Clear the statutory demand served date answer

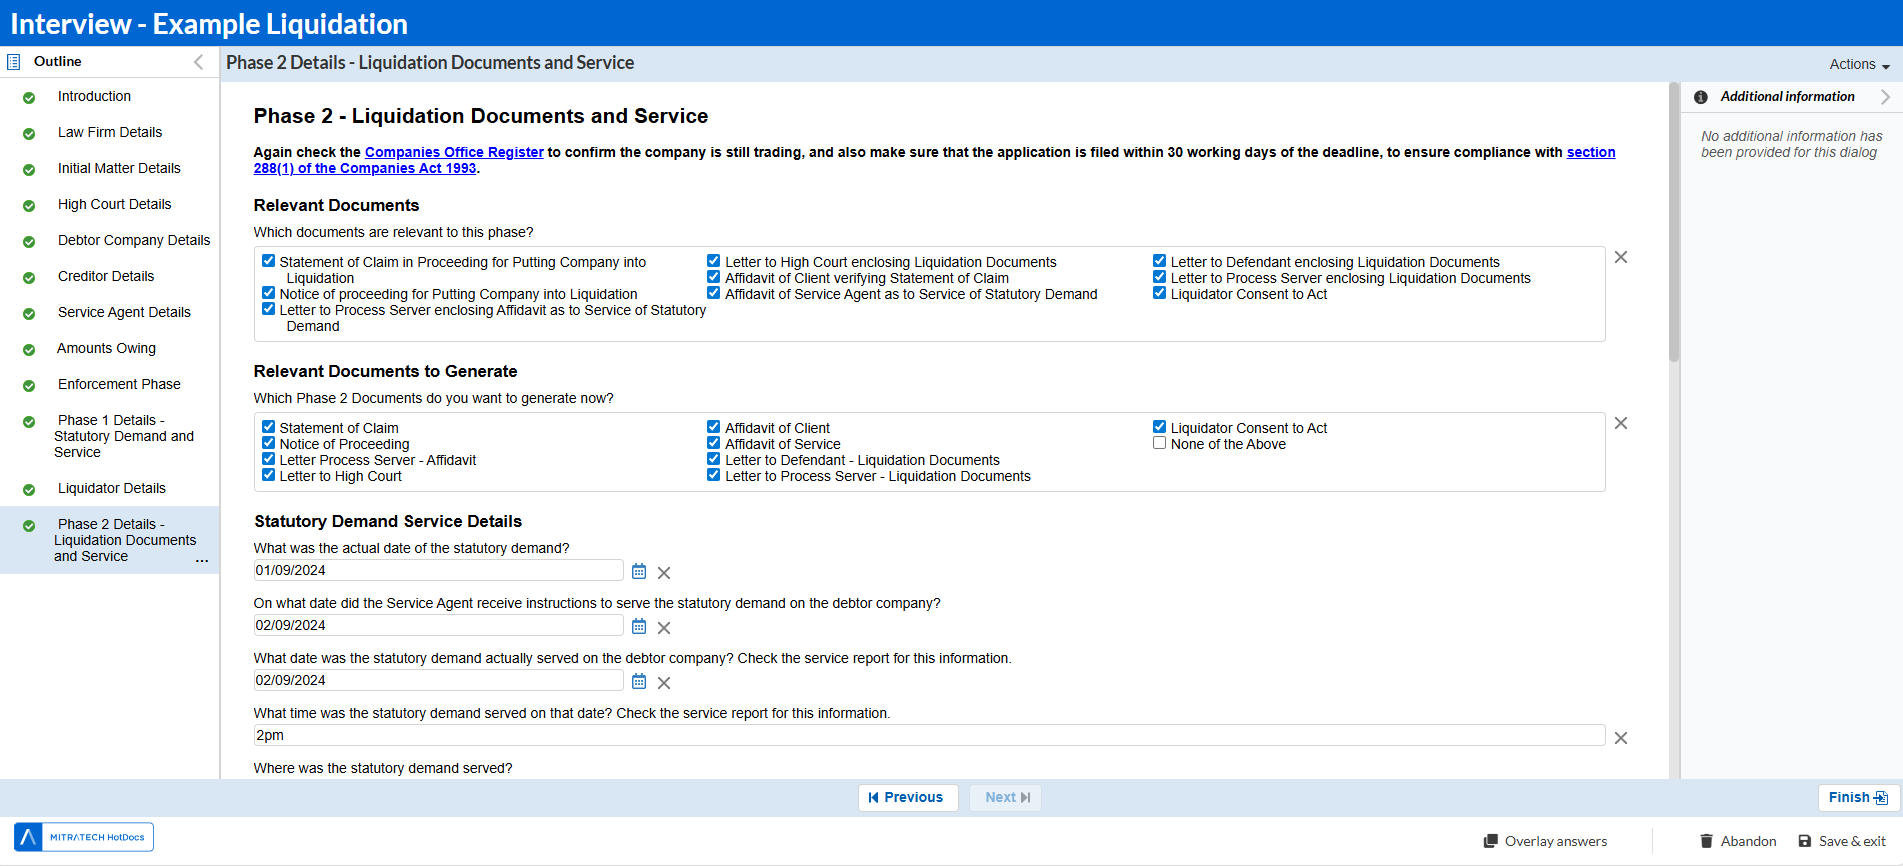664,683
